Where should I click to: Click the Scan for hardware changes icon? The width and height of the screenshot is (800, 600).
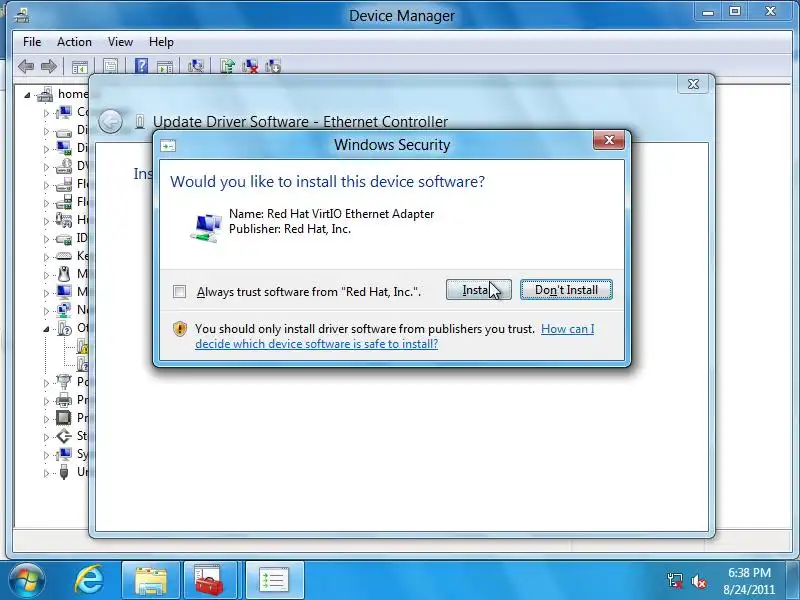195,66
